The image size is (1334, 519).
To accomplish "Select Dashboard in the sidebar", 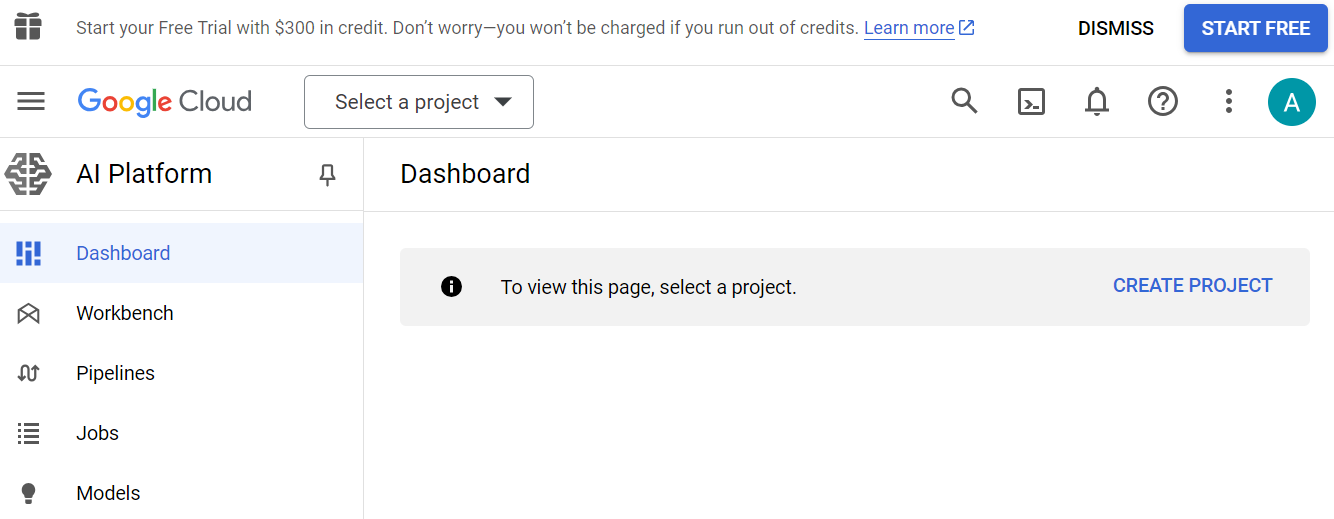I will [x=123, y=253].
